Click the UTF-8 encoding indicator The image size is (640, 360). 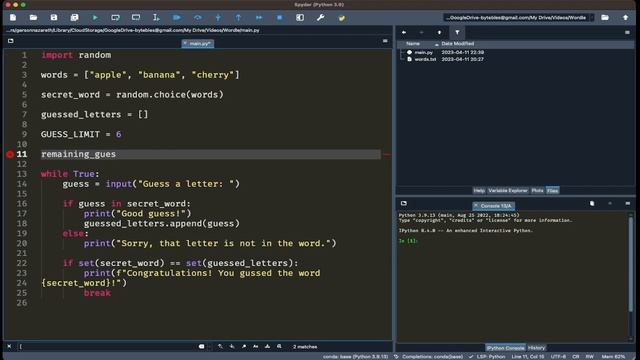pyautogui.click(x=558, y=357)
